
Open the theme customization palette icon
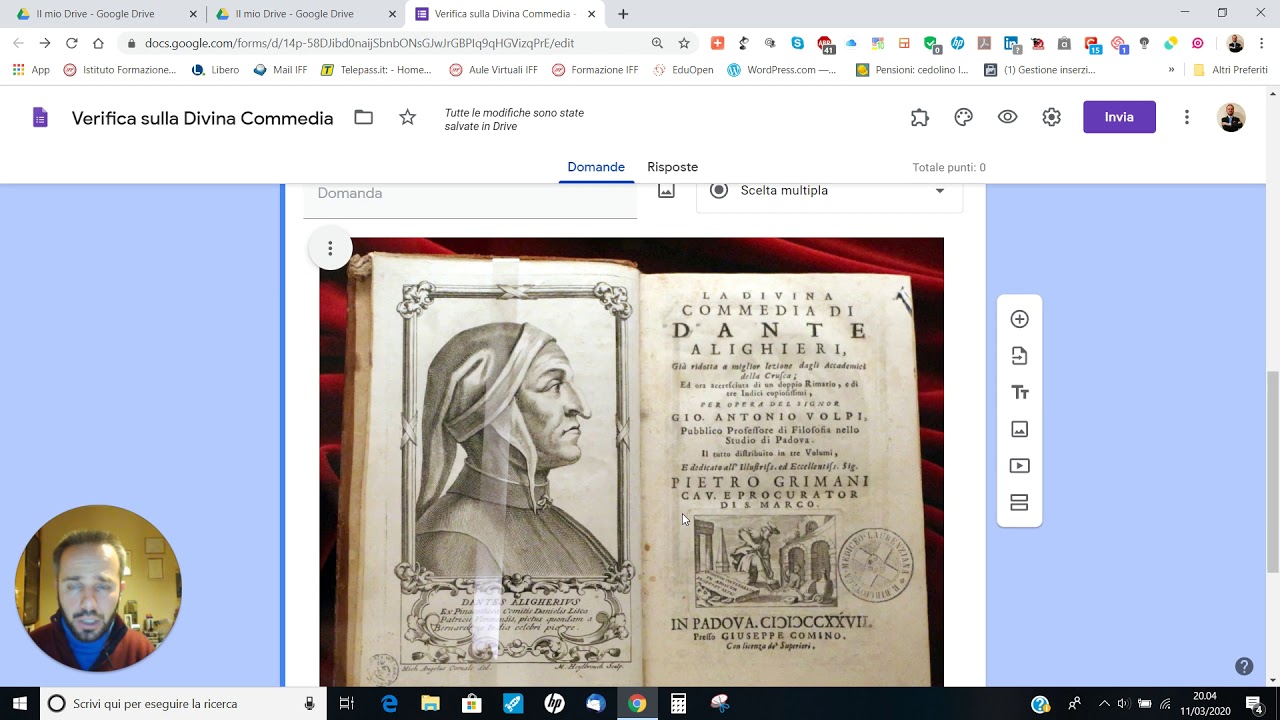point(964,117)
